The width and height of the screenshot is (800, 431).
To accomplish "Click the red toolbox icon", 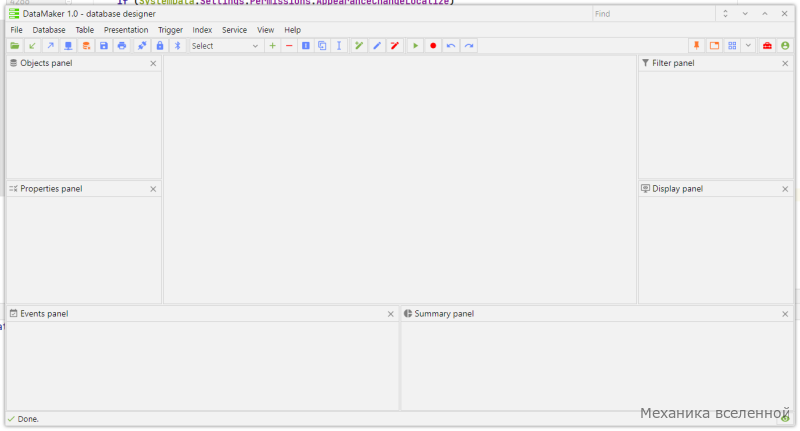I will point(767,46).
